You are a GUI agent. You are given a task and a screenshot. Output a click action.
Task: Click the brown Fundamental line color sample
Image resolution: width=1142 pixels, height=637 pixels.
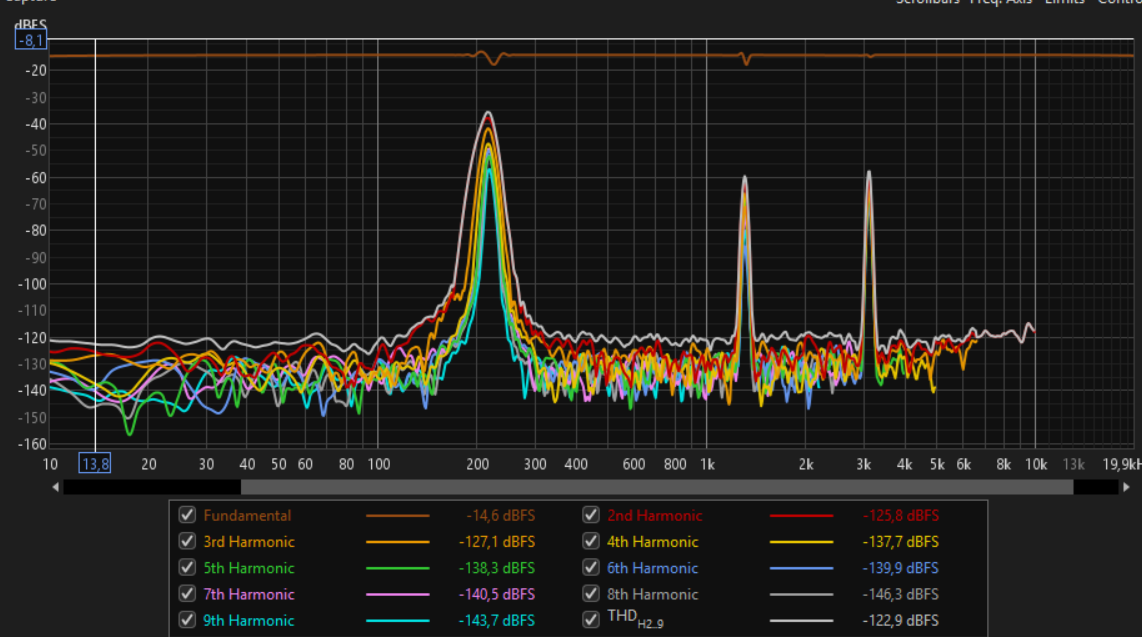397,516
